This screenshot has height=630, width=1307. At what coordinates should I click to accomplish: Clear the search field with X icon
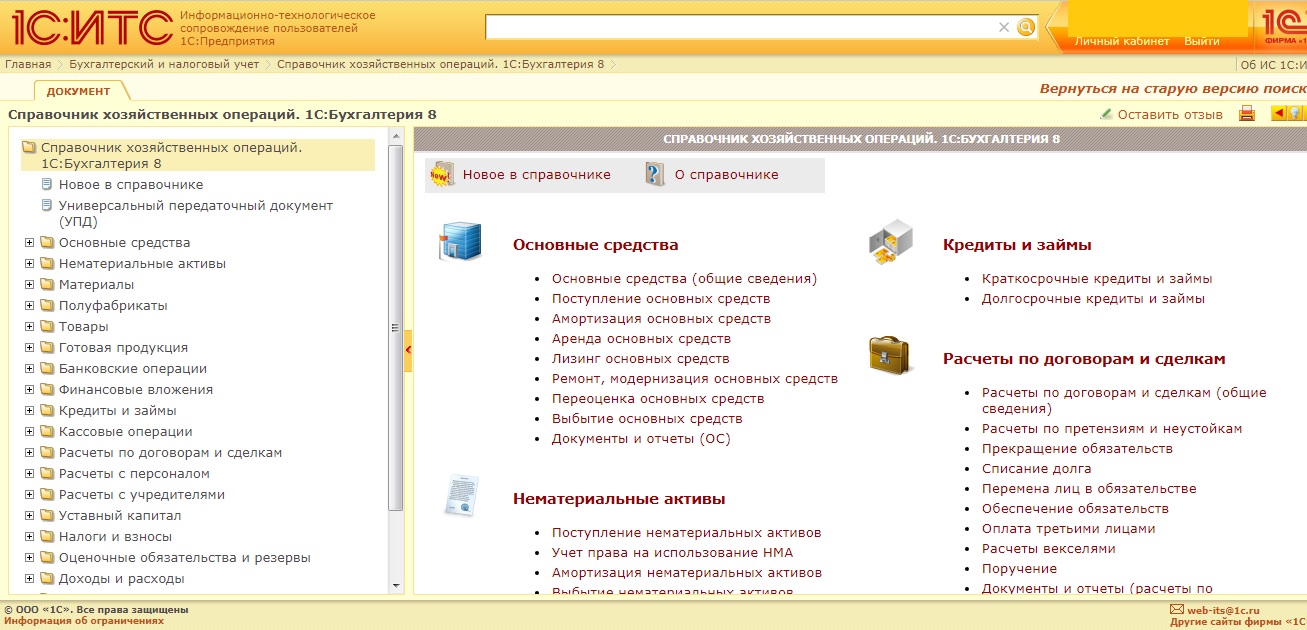pos(1004,27)
